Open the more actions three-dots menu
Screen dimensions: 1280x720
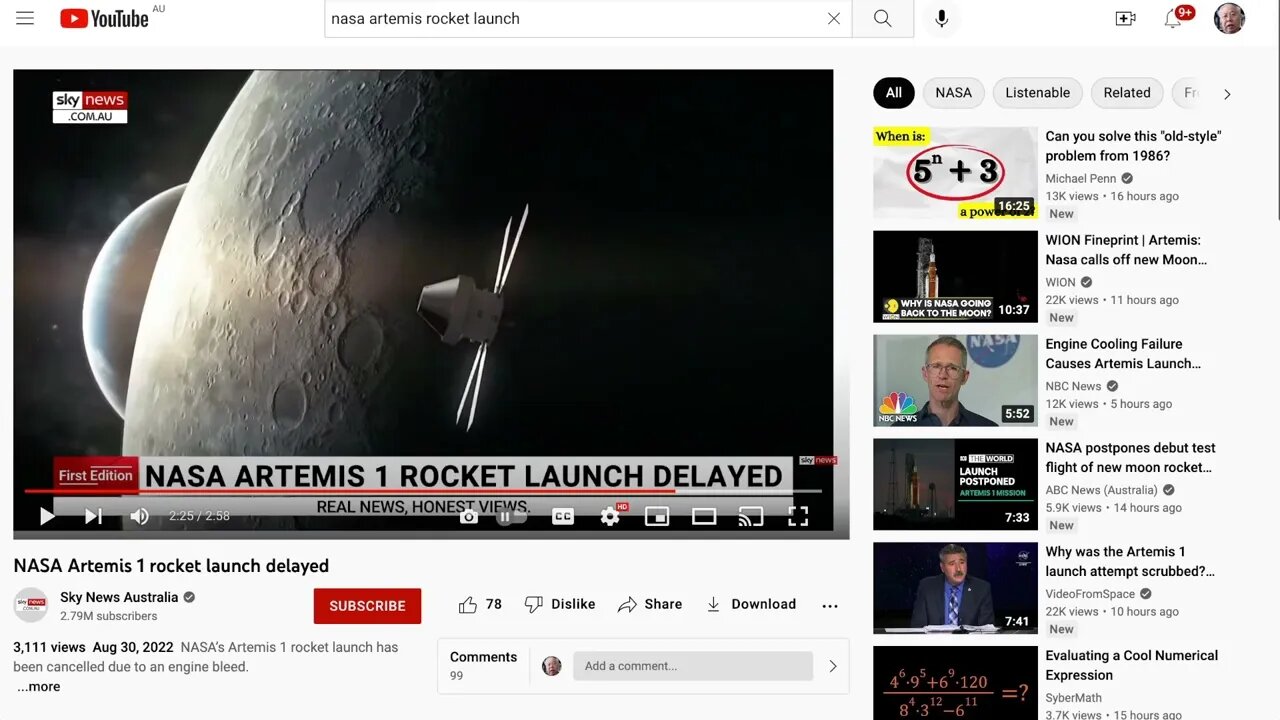[x=829, y=605]
